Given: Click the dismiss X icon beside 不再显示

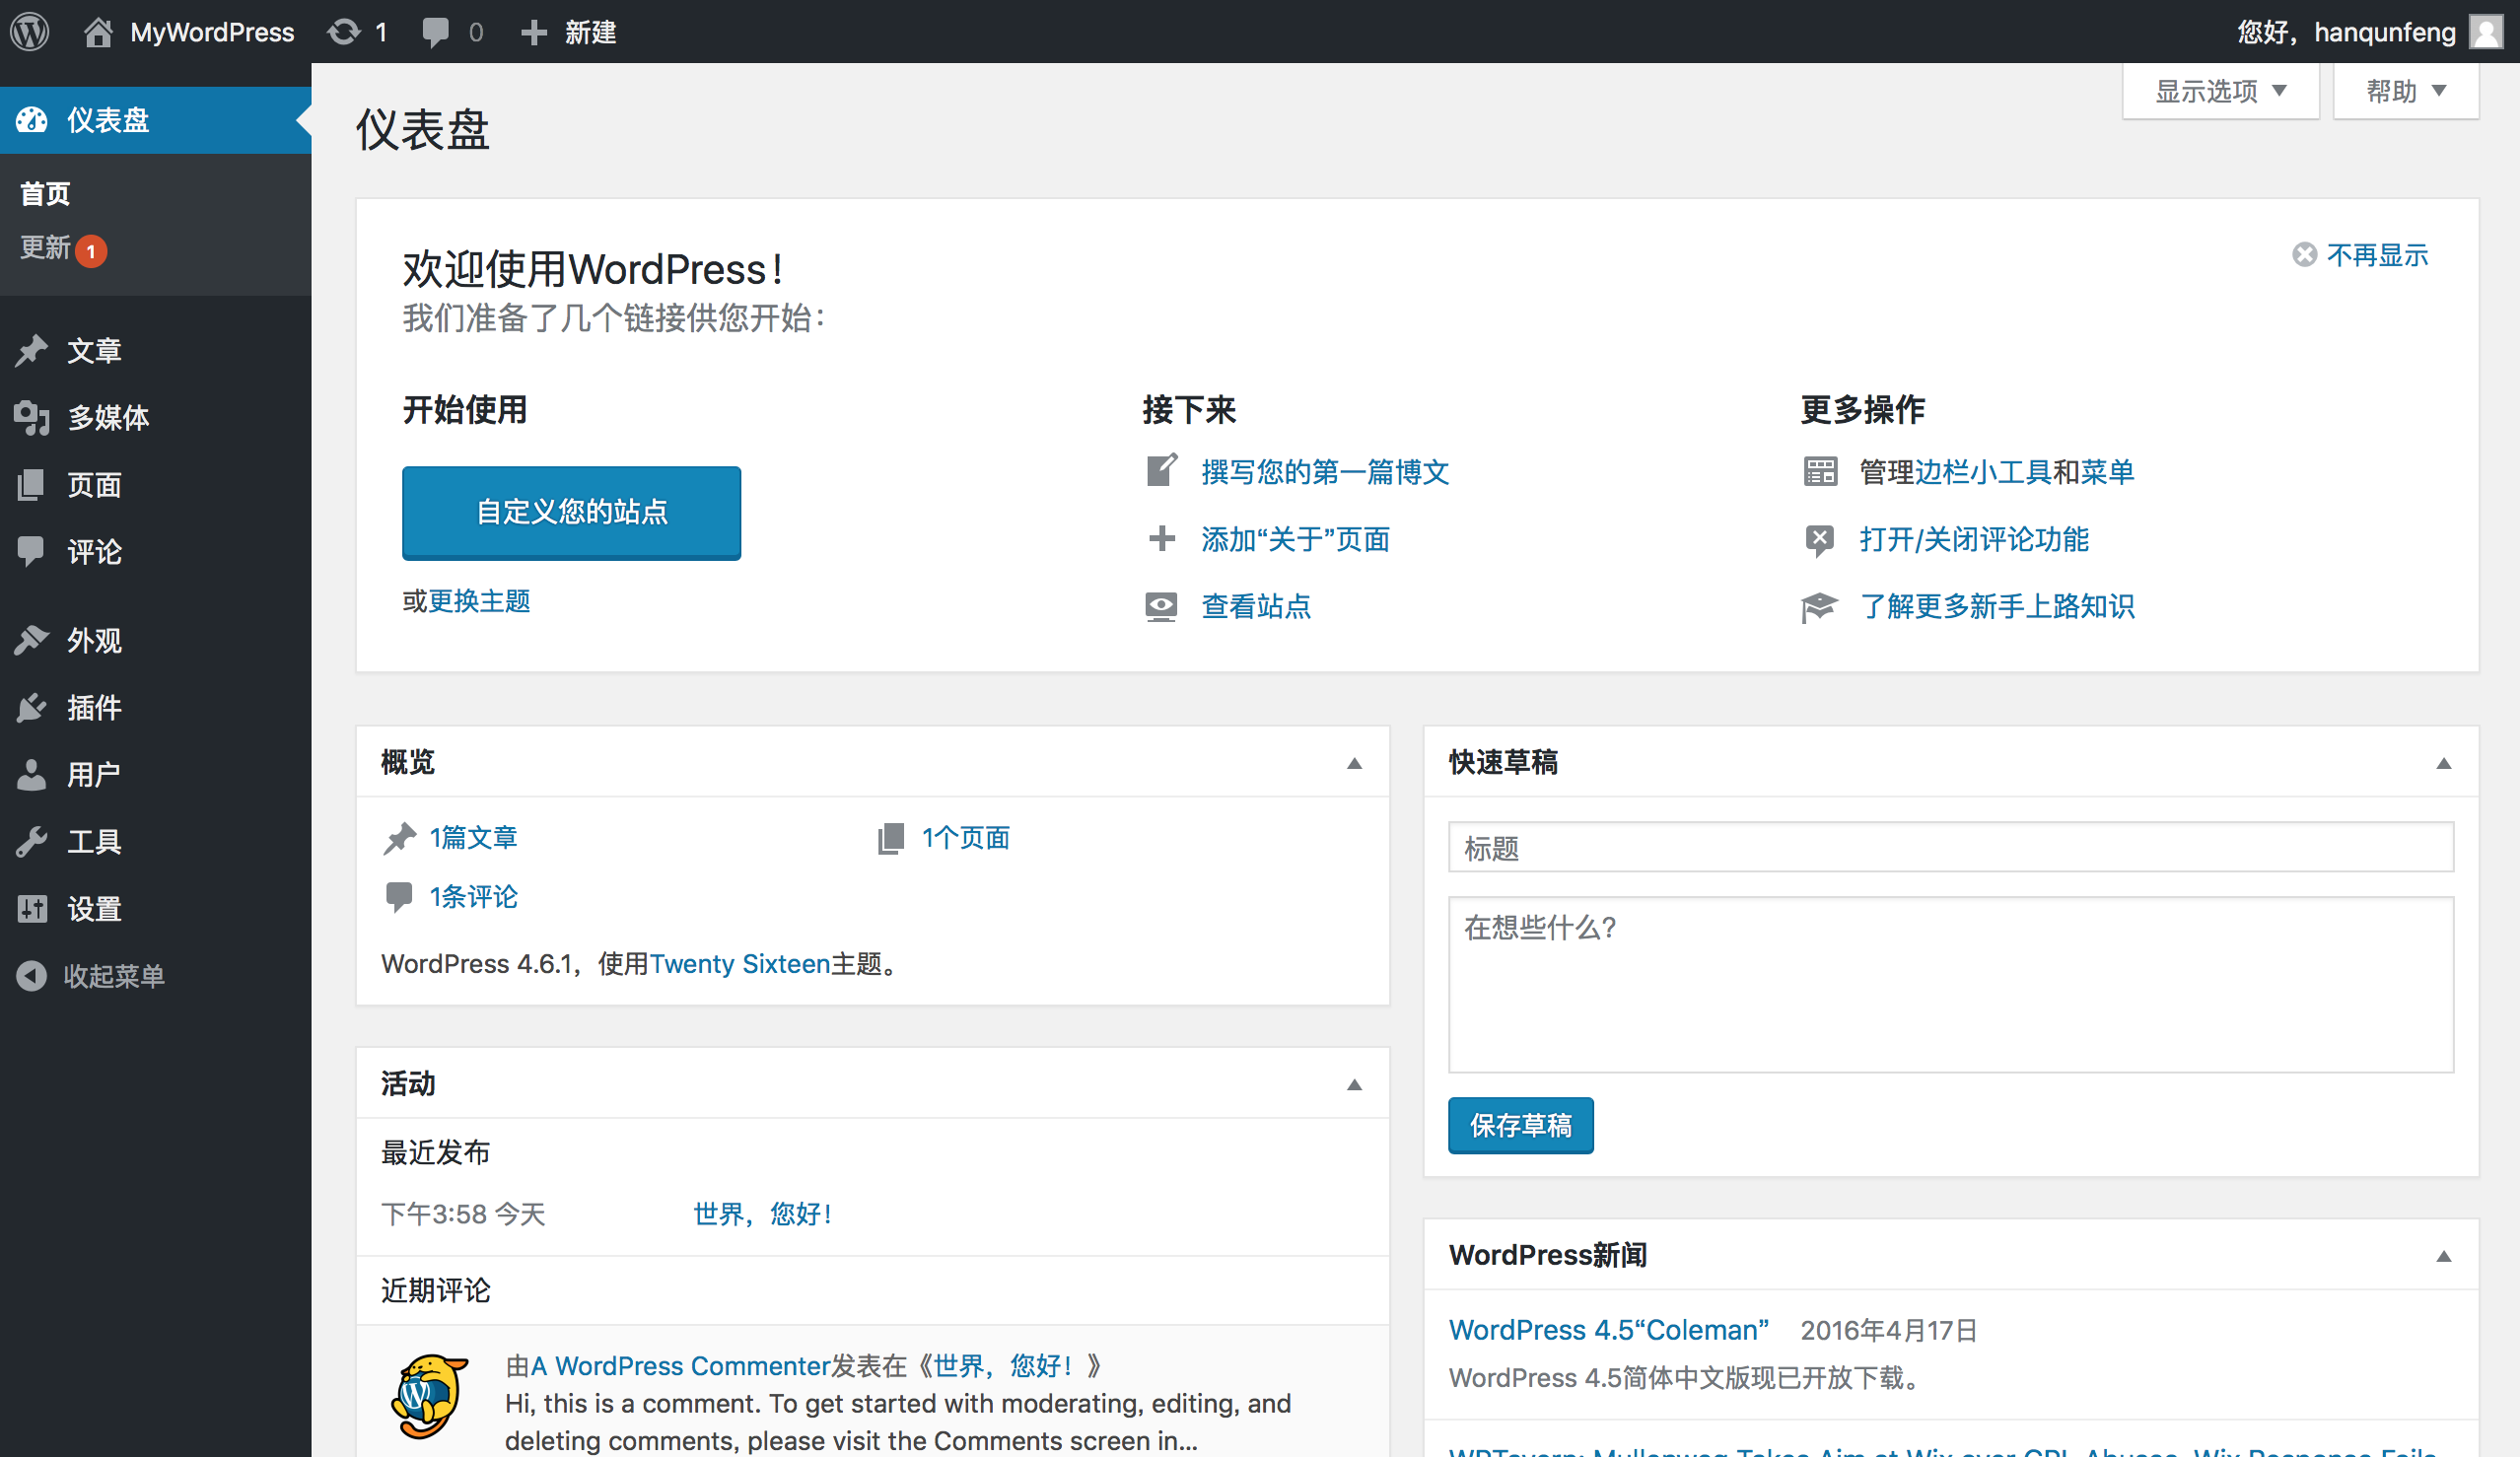Looking at the screenshot, I should 2304,255.
